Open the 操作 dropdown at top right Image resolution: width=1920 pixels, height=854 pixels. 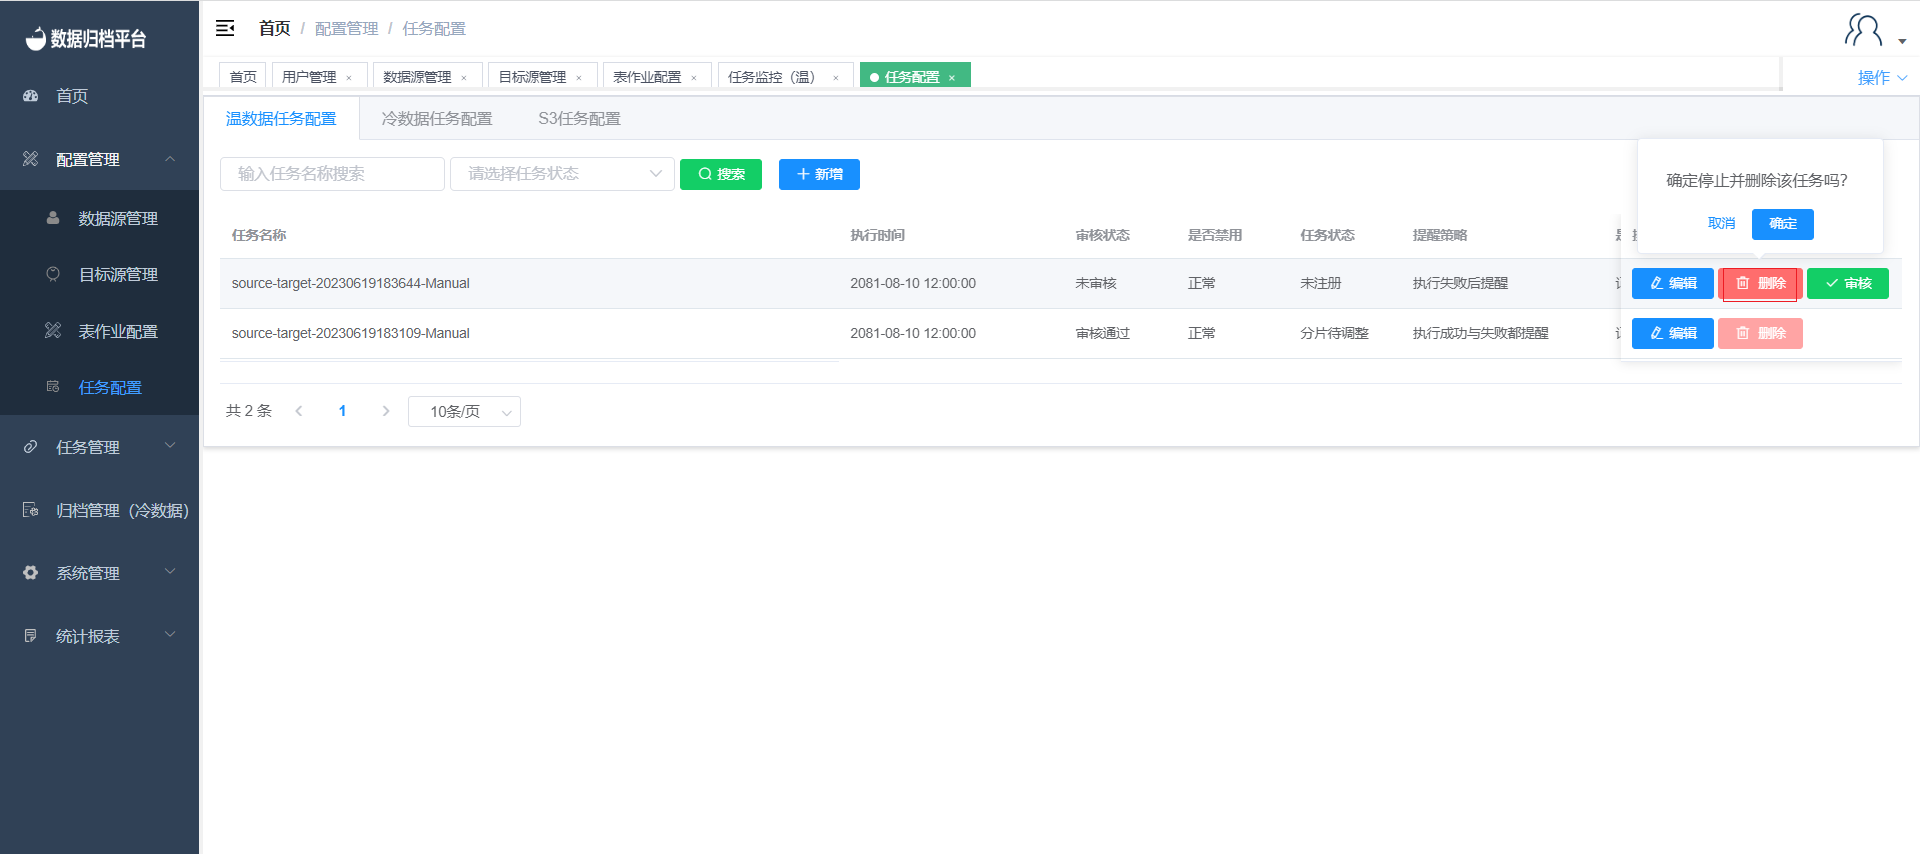coord(1882,78)
